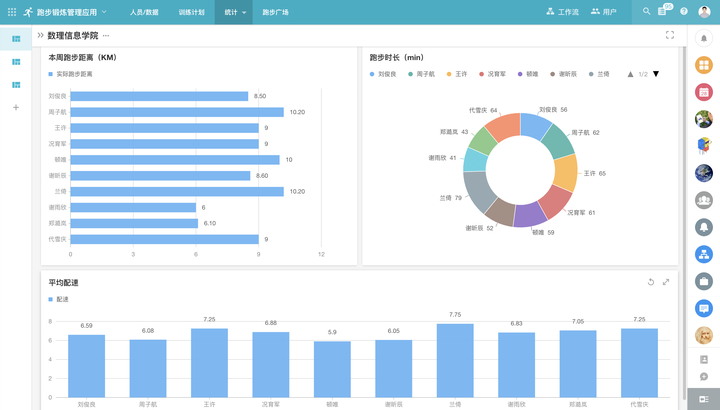Screen dimensions: 720x410
Task: Toggle 王许 legend item in pie chart
Action: point(457,74)
